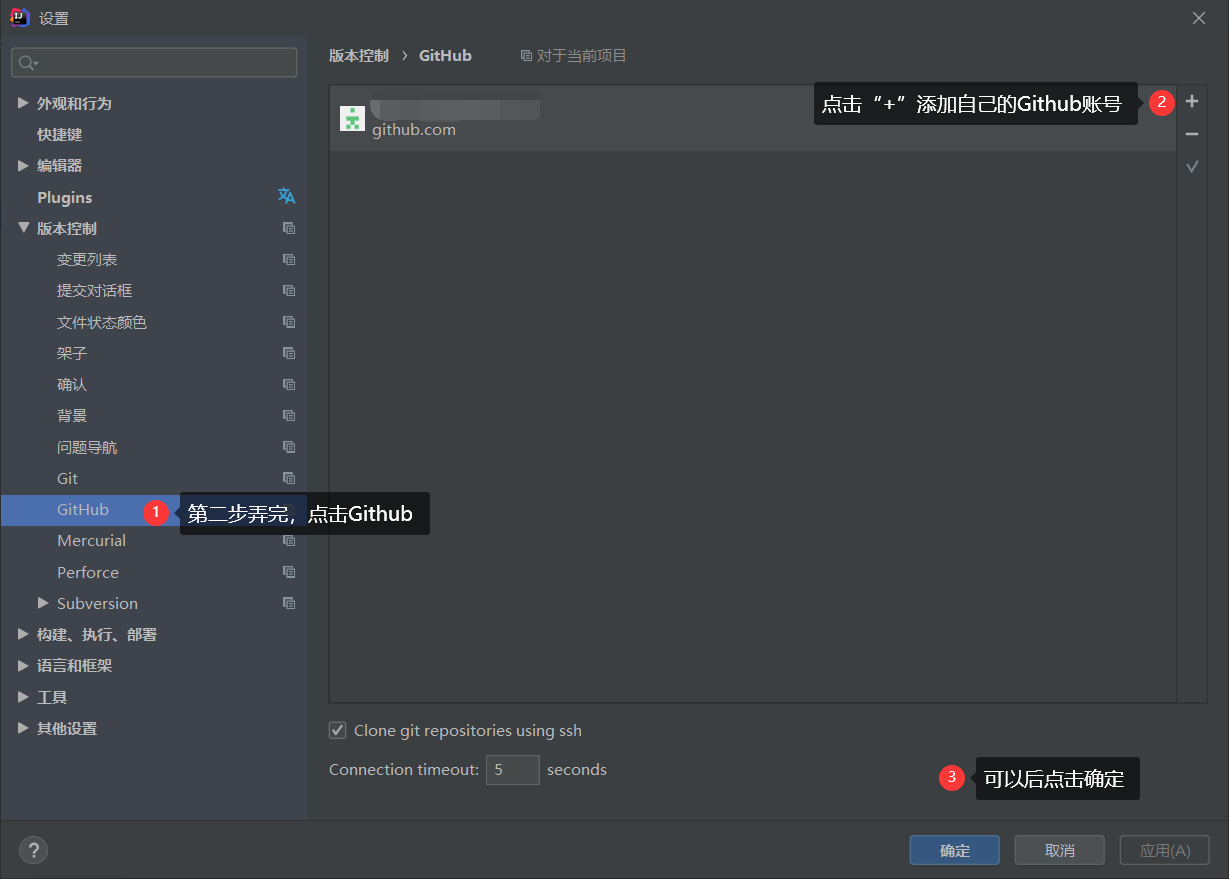Viewport: 1229px width, 879px height.
Task: Click the 取消 button
Action: pos(1059,850)
